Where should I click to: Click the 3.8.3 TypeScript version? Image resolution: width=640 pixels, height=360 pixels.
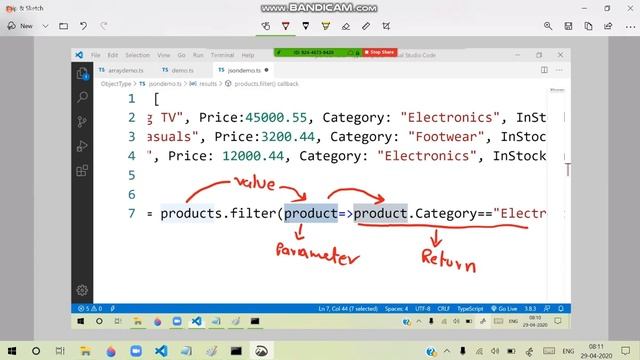point(530,309)
